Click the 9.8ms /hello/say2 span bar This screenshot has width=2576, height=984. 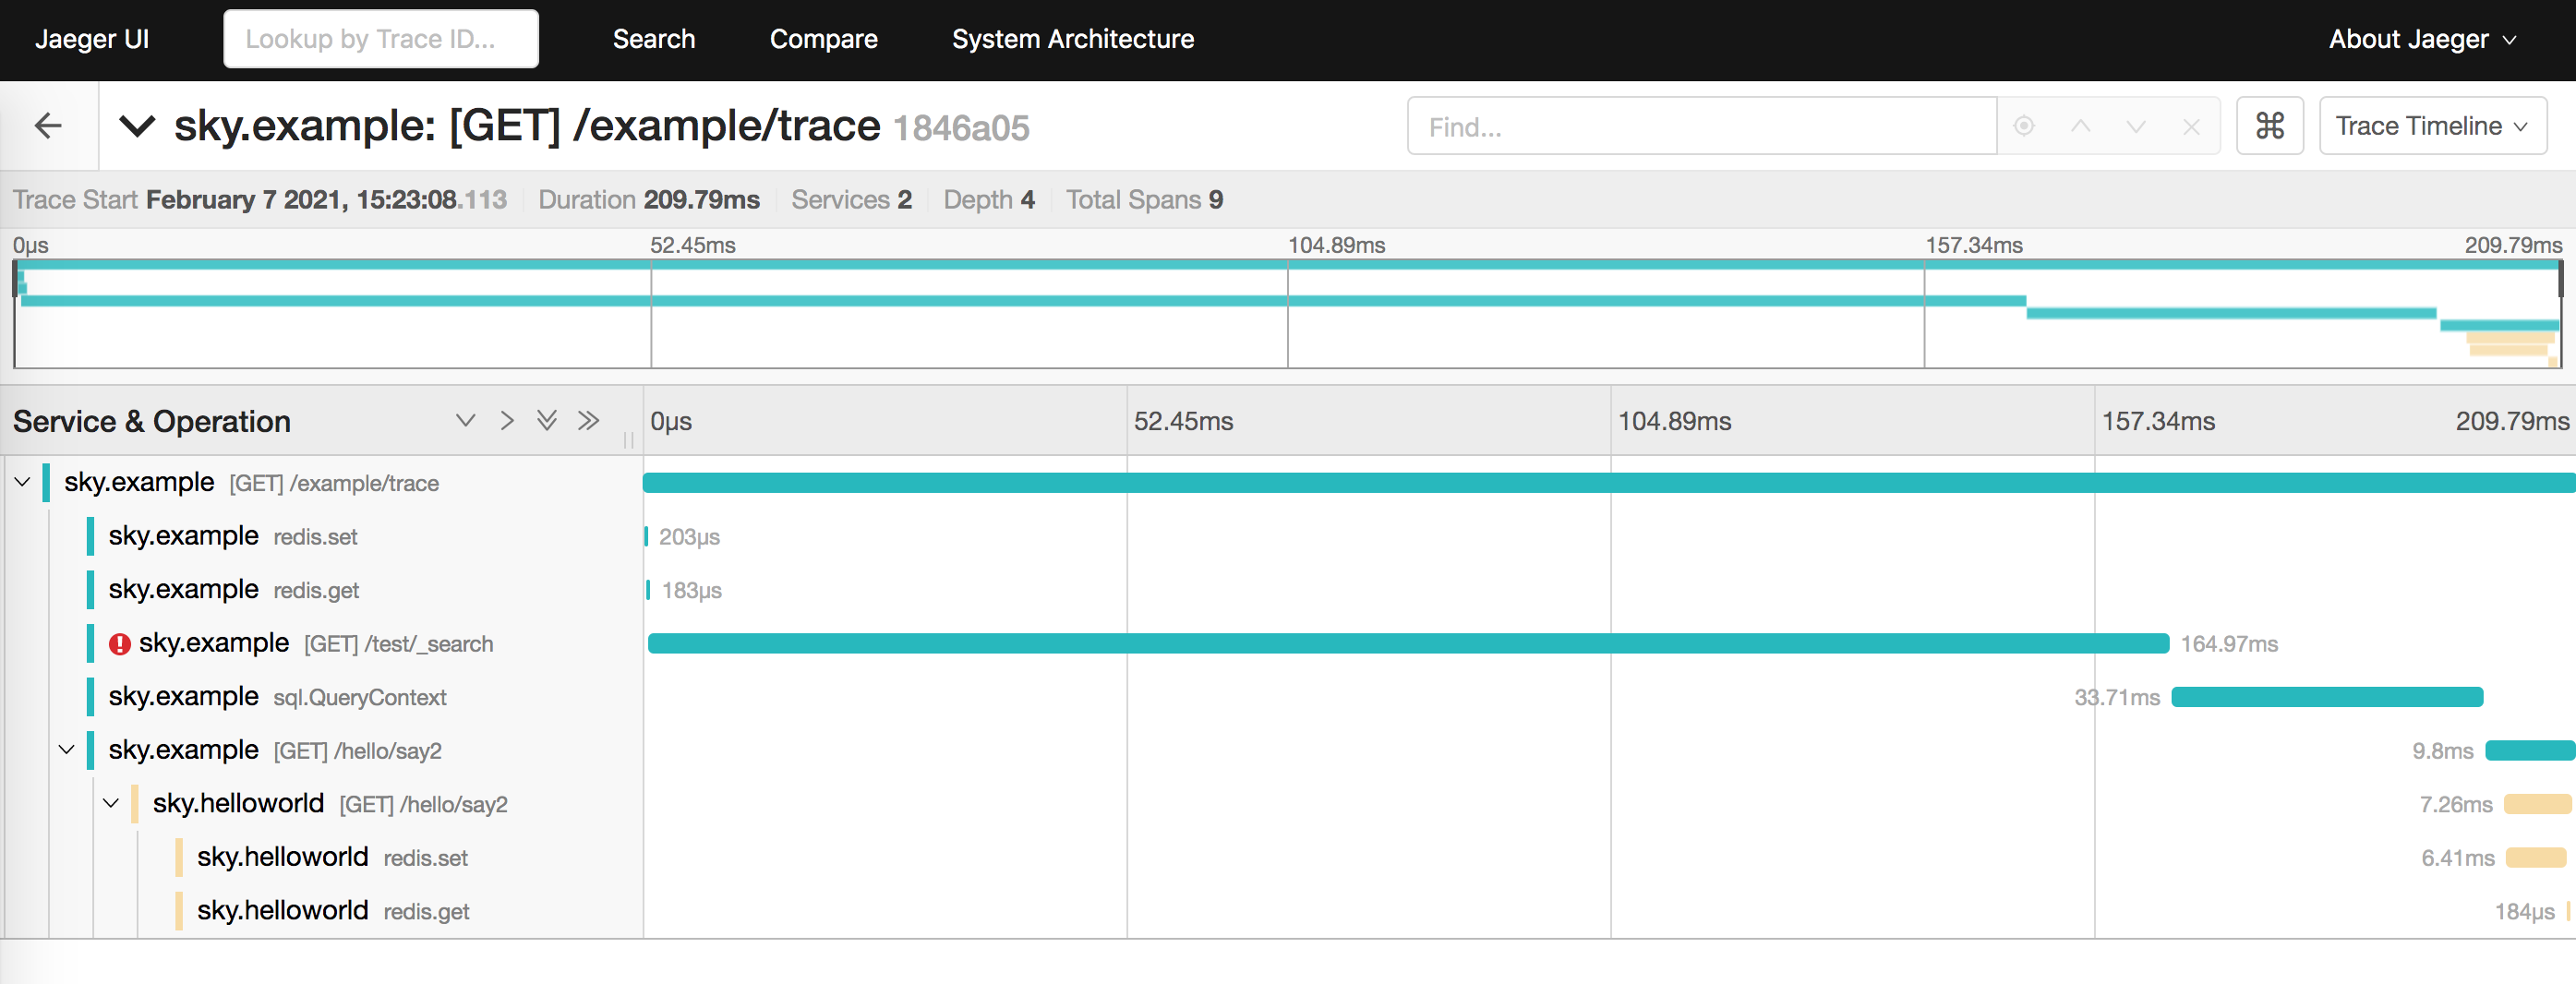(x=2530, y=750)
